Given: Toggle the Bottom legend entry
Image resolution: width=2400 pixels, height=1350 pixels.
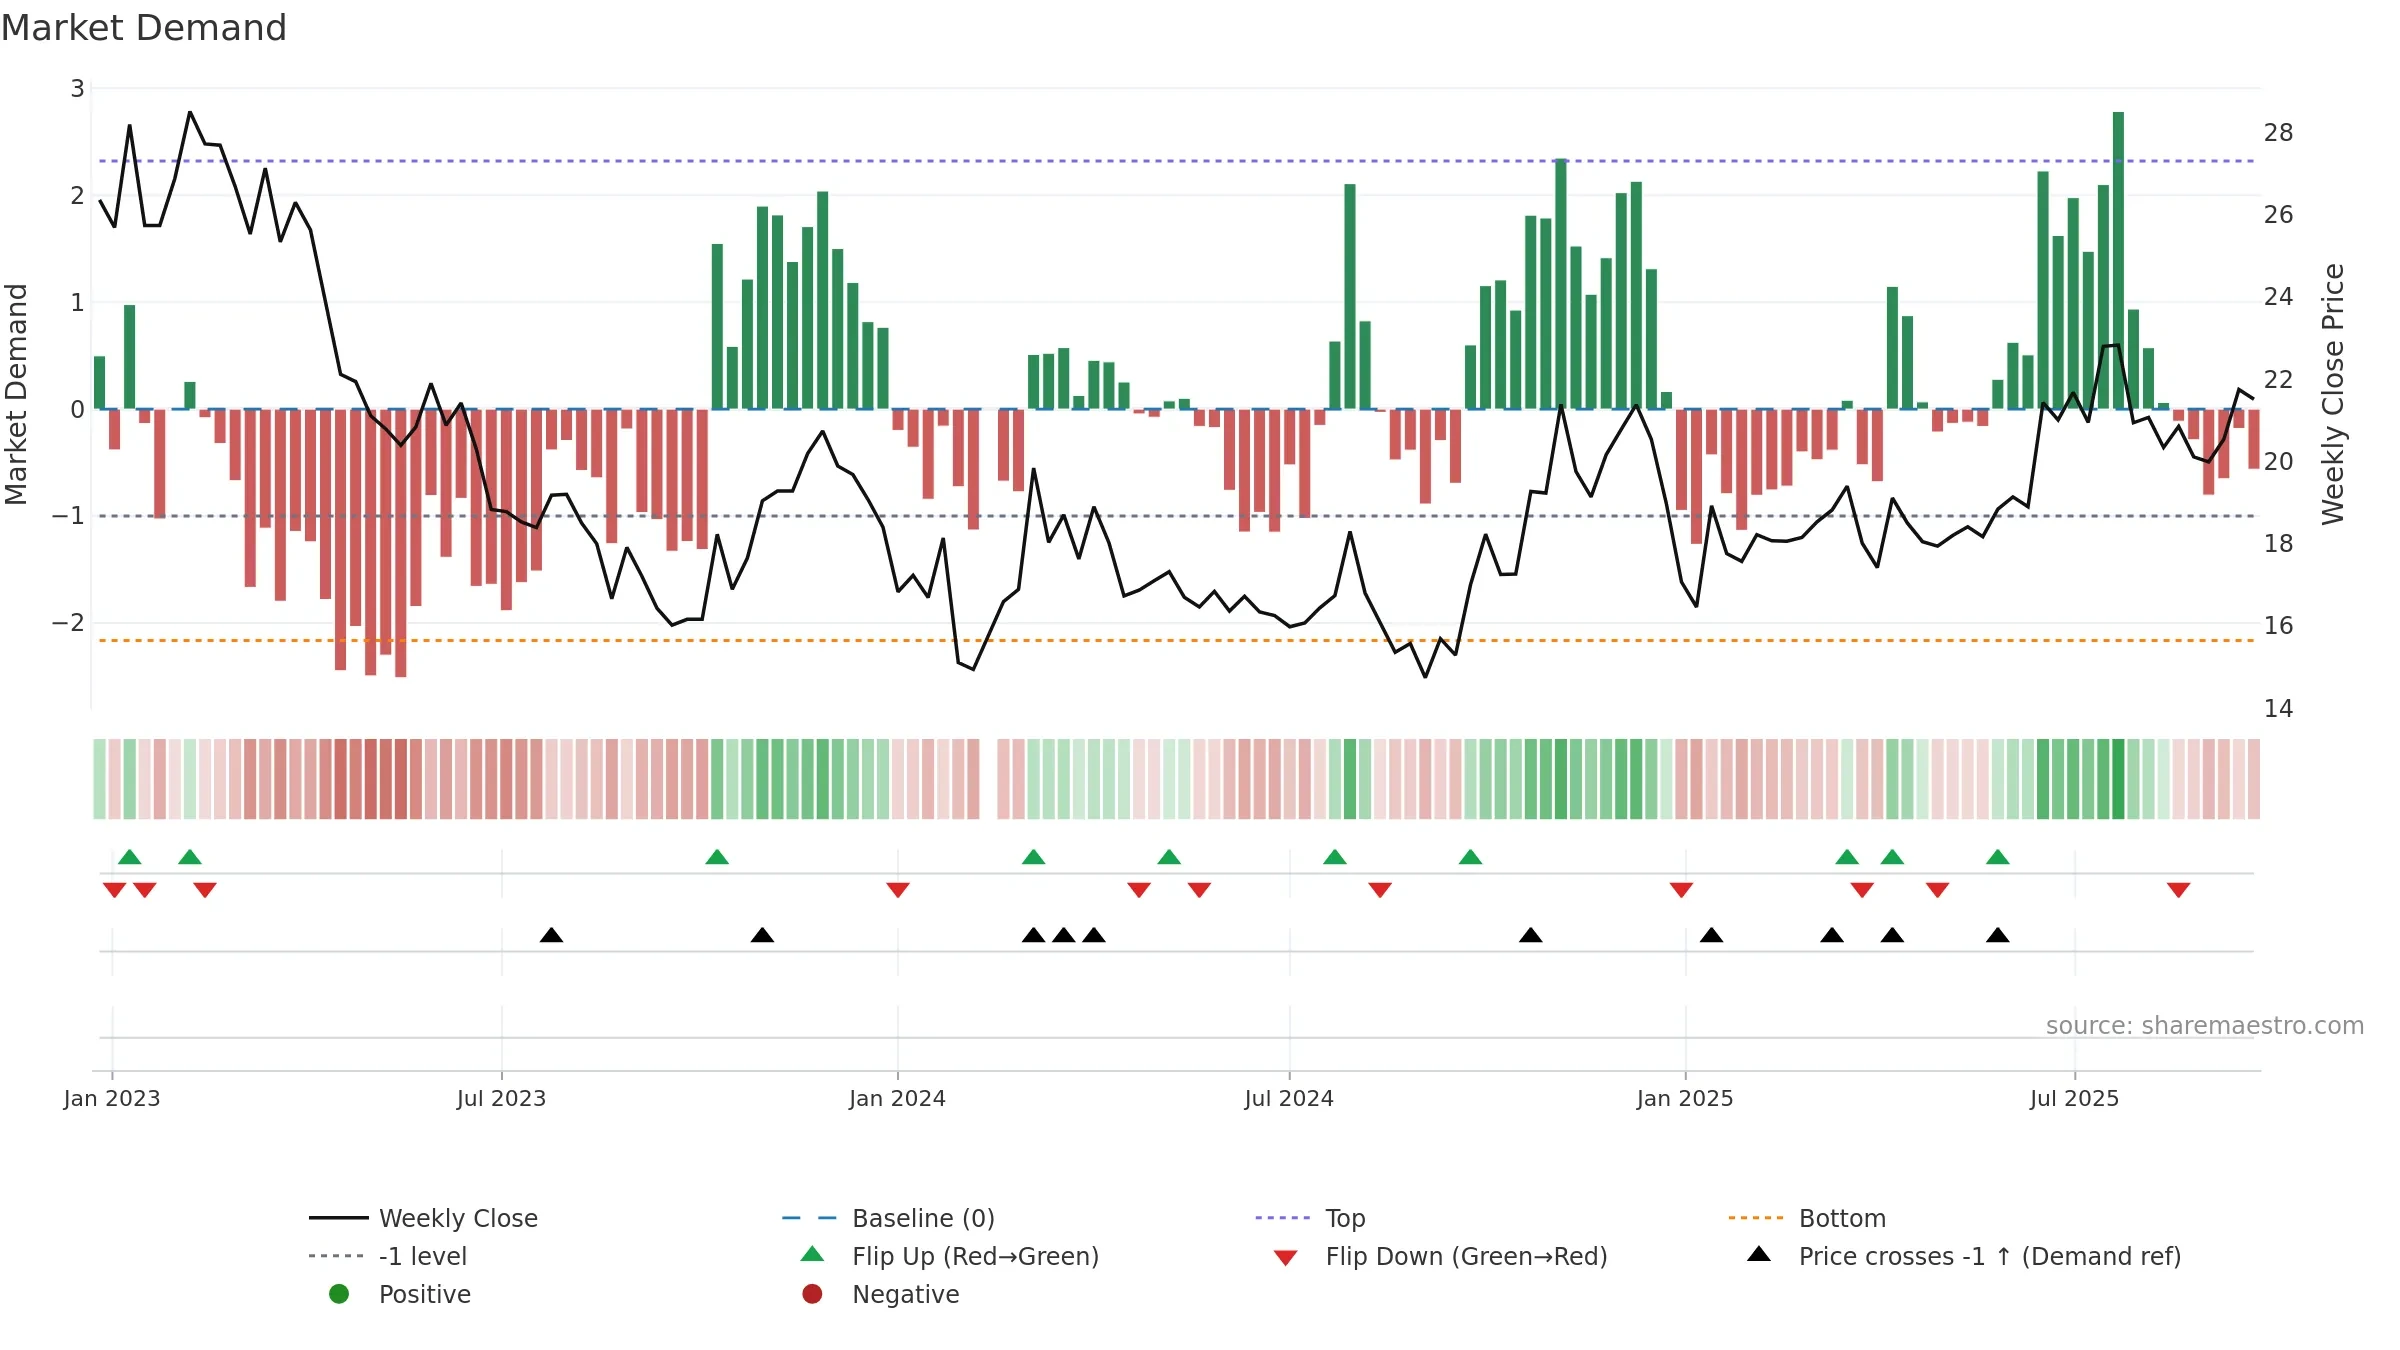Looking at the screenshot, I should [1807, 1218].
